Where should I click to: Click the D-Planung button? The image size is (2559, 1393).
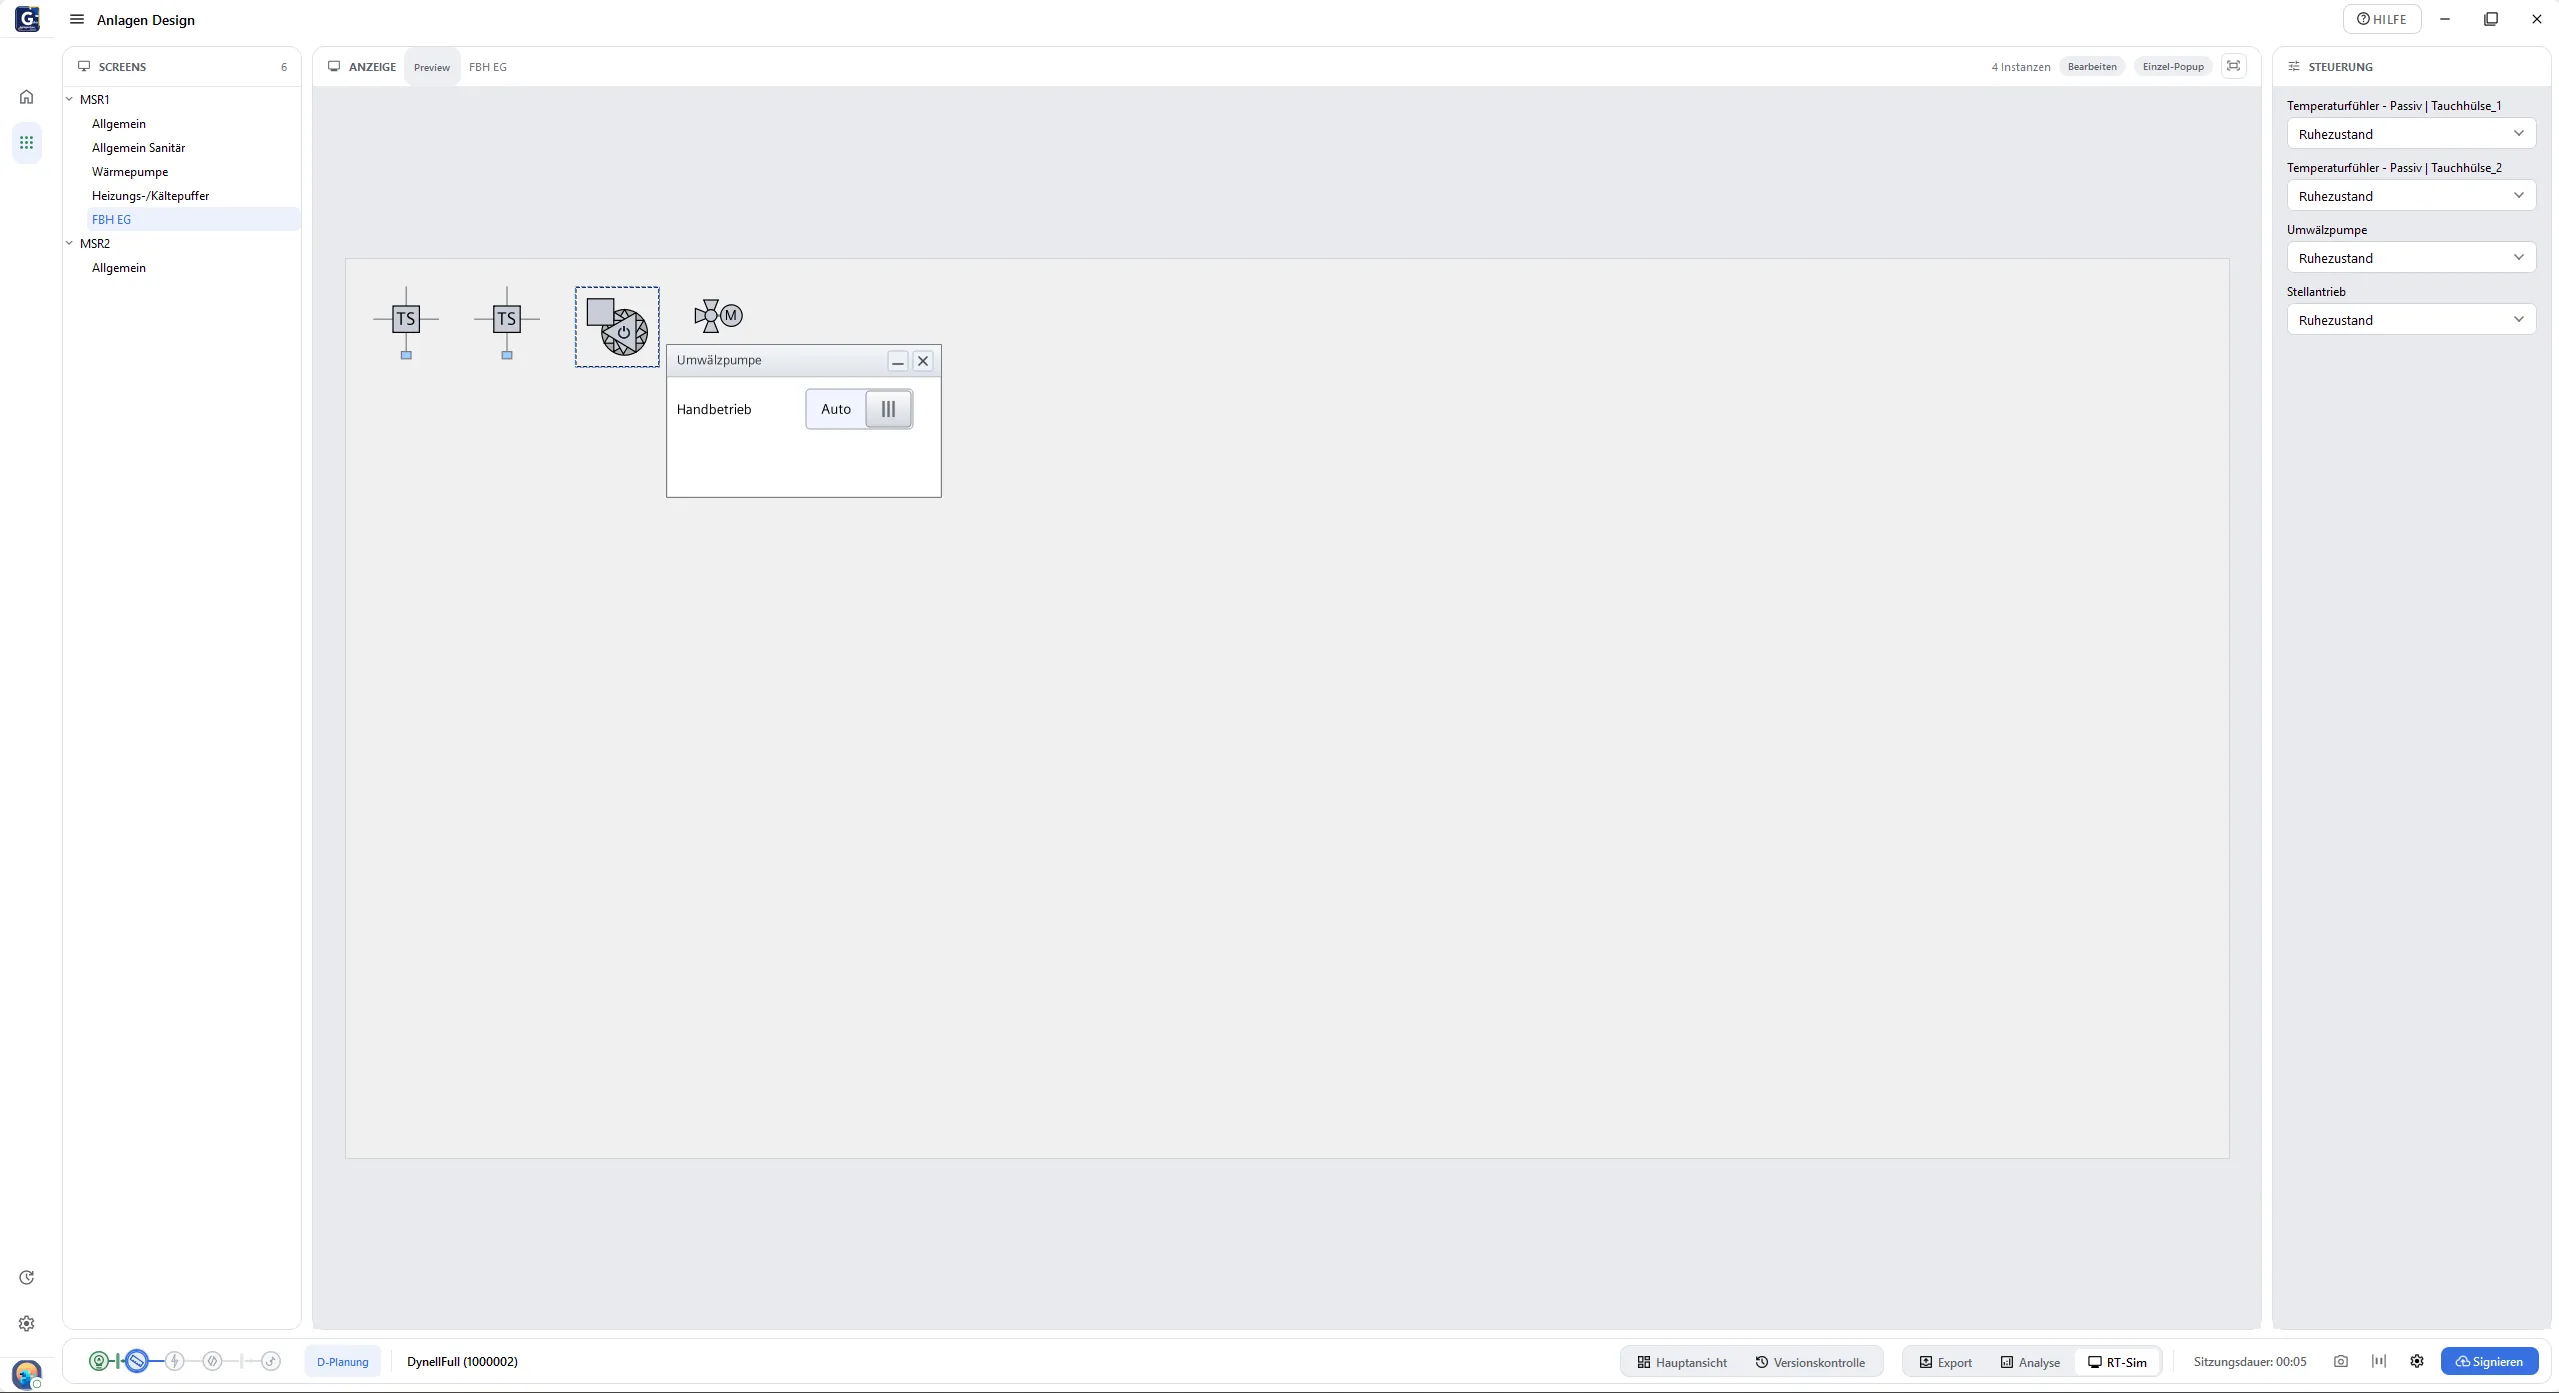[x=342, y=1361]
